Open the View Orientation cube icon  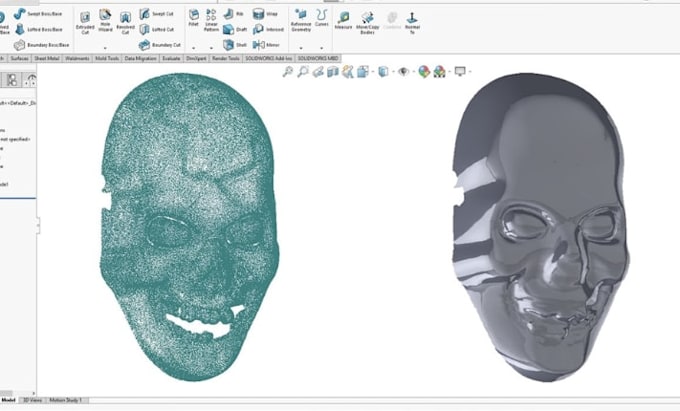tap(363, 72)
